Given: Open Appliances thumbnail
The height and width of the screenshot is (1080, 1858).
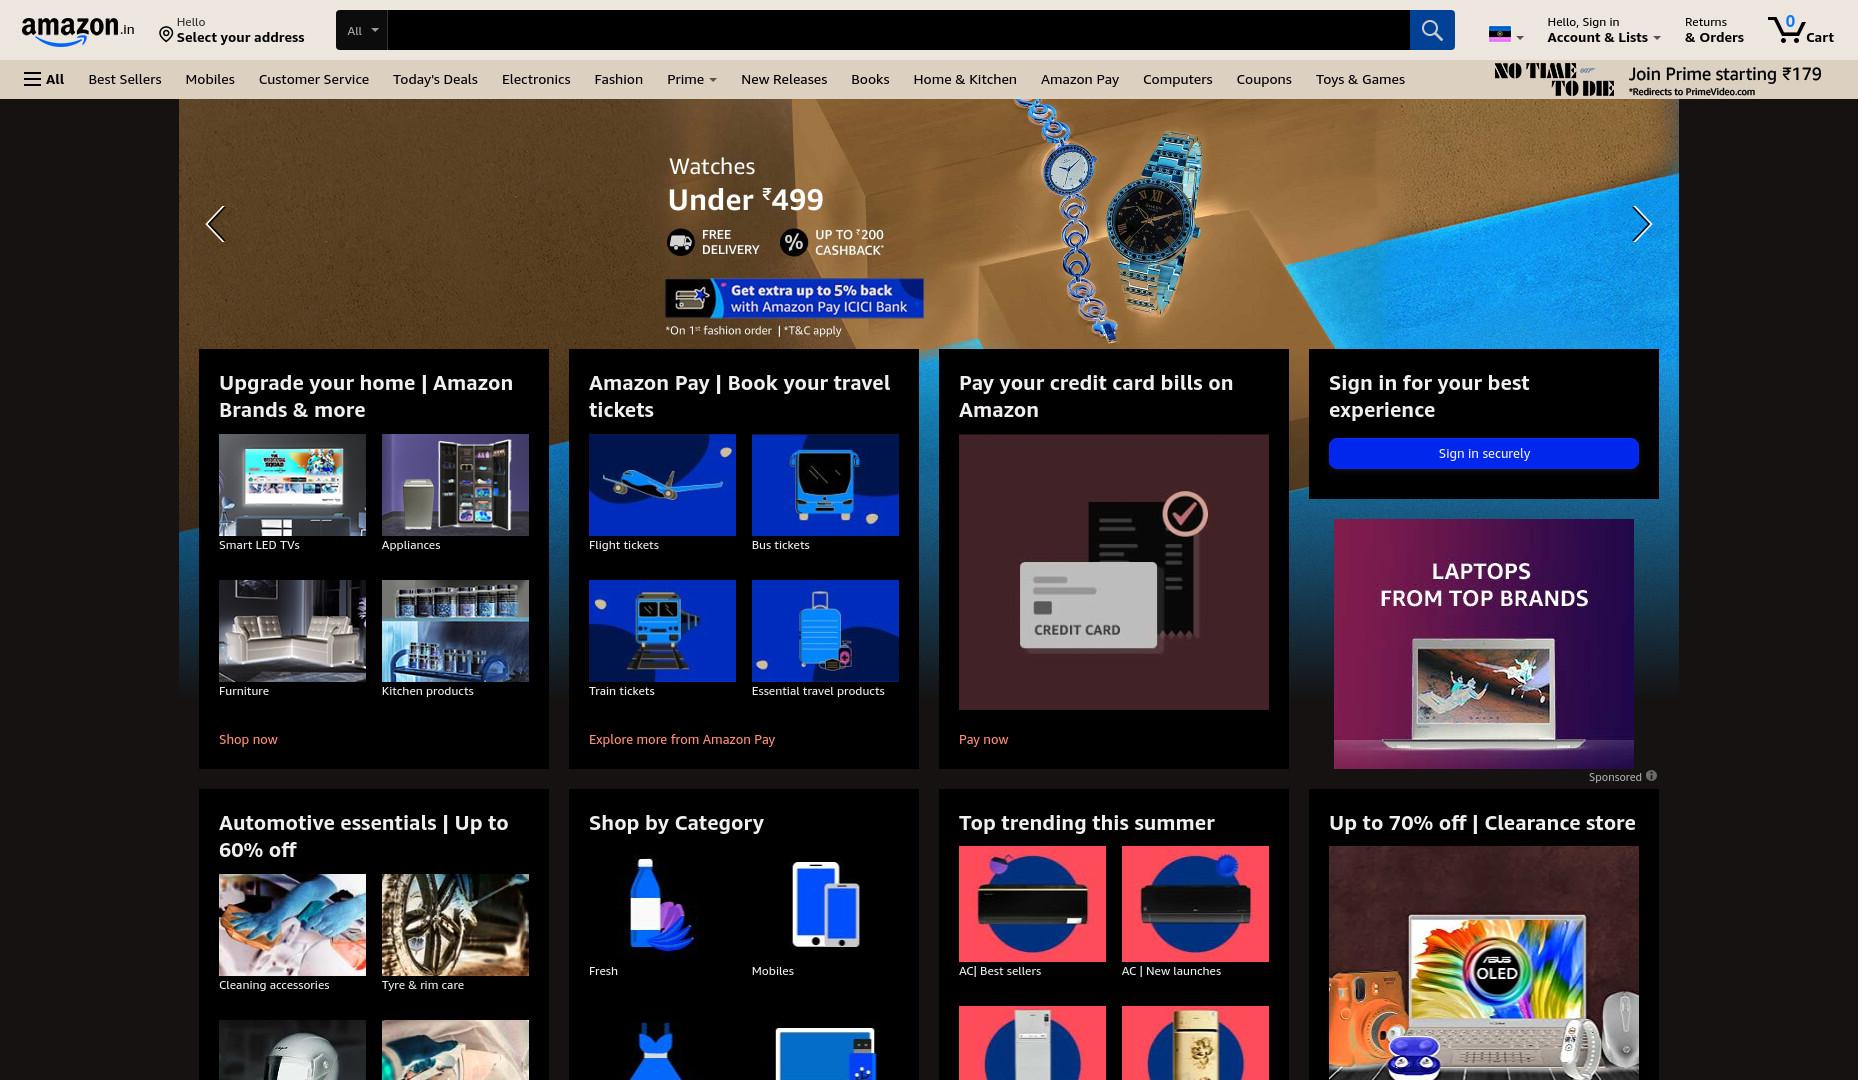Looking at the screenshot, I should 455,485.
